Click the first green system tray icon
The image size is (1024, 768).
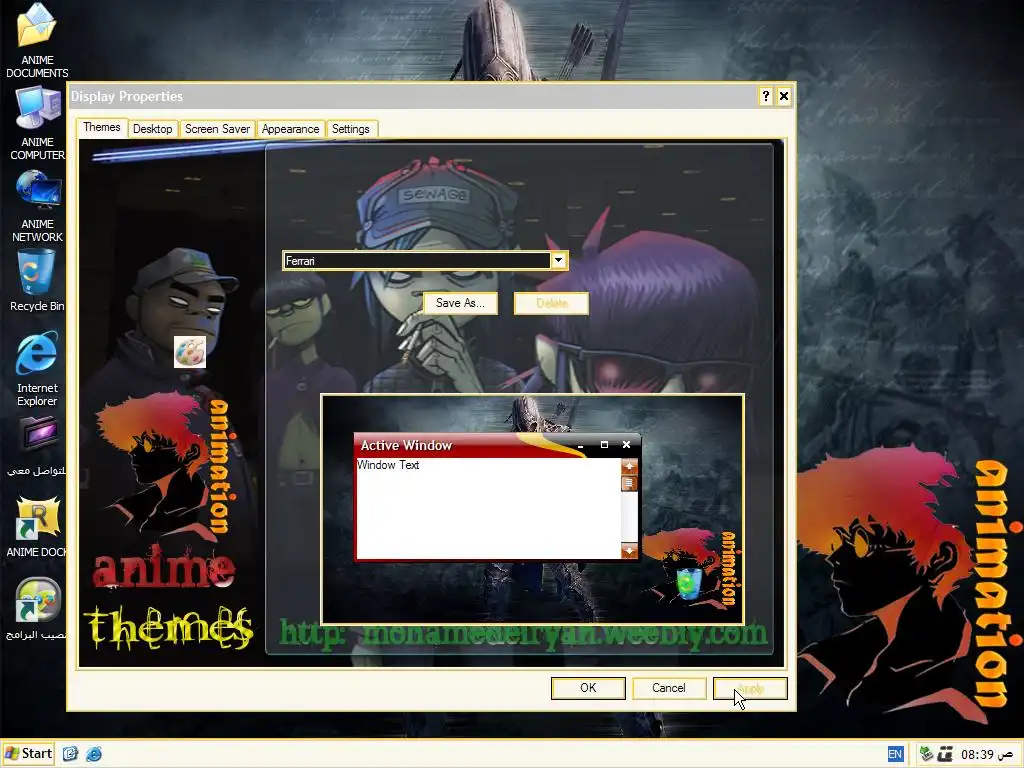[x=926, y=754]
